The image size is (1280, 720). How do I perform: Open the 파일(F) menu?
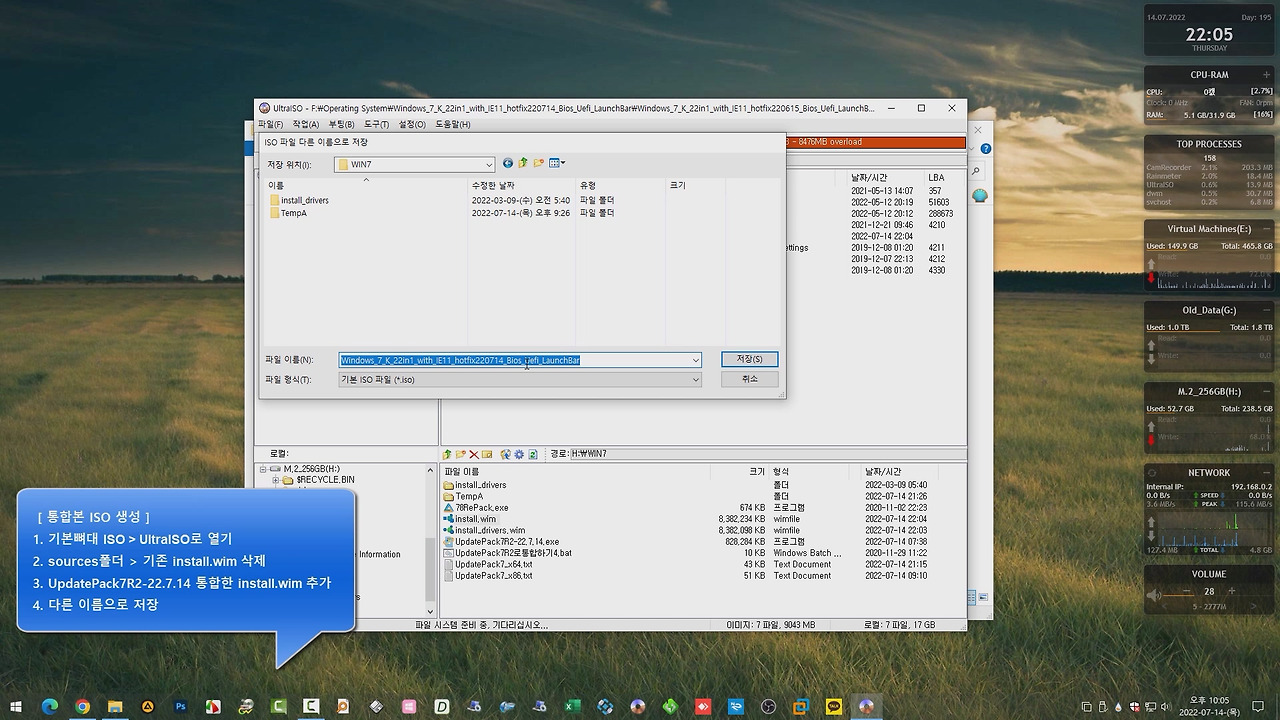pyautogui.click(x=270, y=124)
